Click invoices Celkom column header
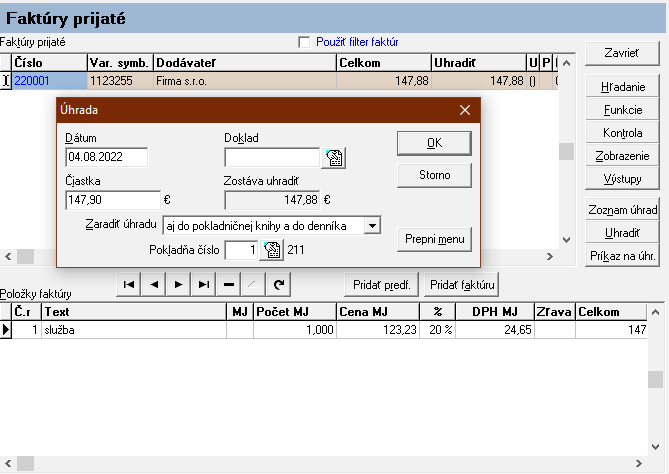The width and height of the screenshot is (669, 474). (384, 63)
